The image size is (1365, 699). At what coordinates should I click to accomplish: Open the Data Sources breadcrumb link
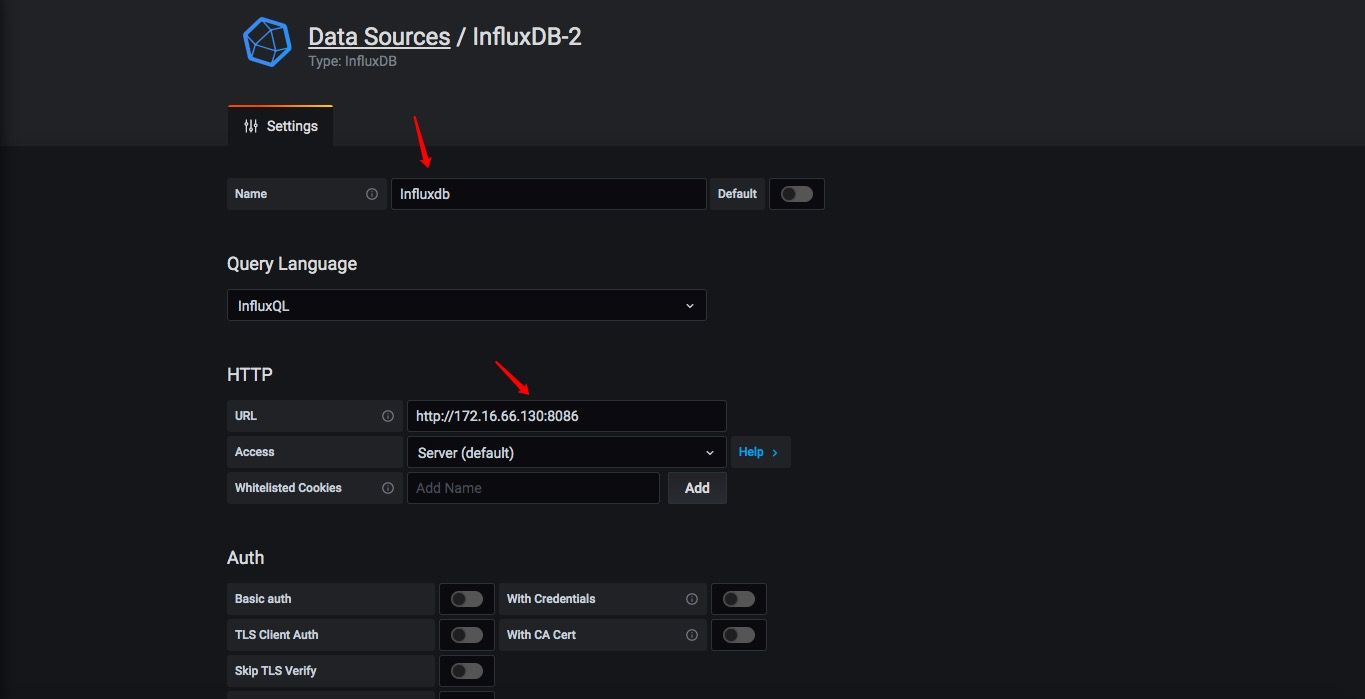point(379,37)
